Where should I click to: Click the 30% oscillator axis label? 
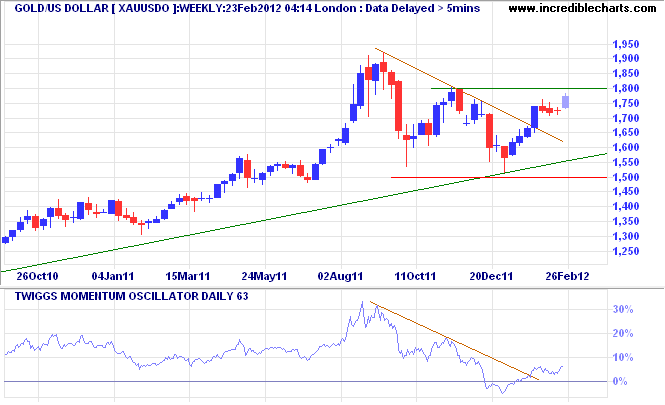tap(623, 310)
